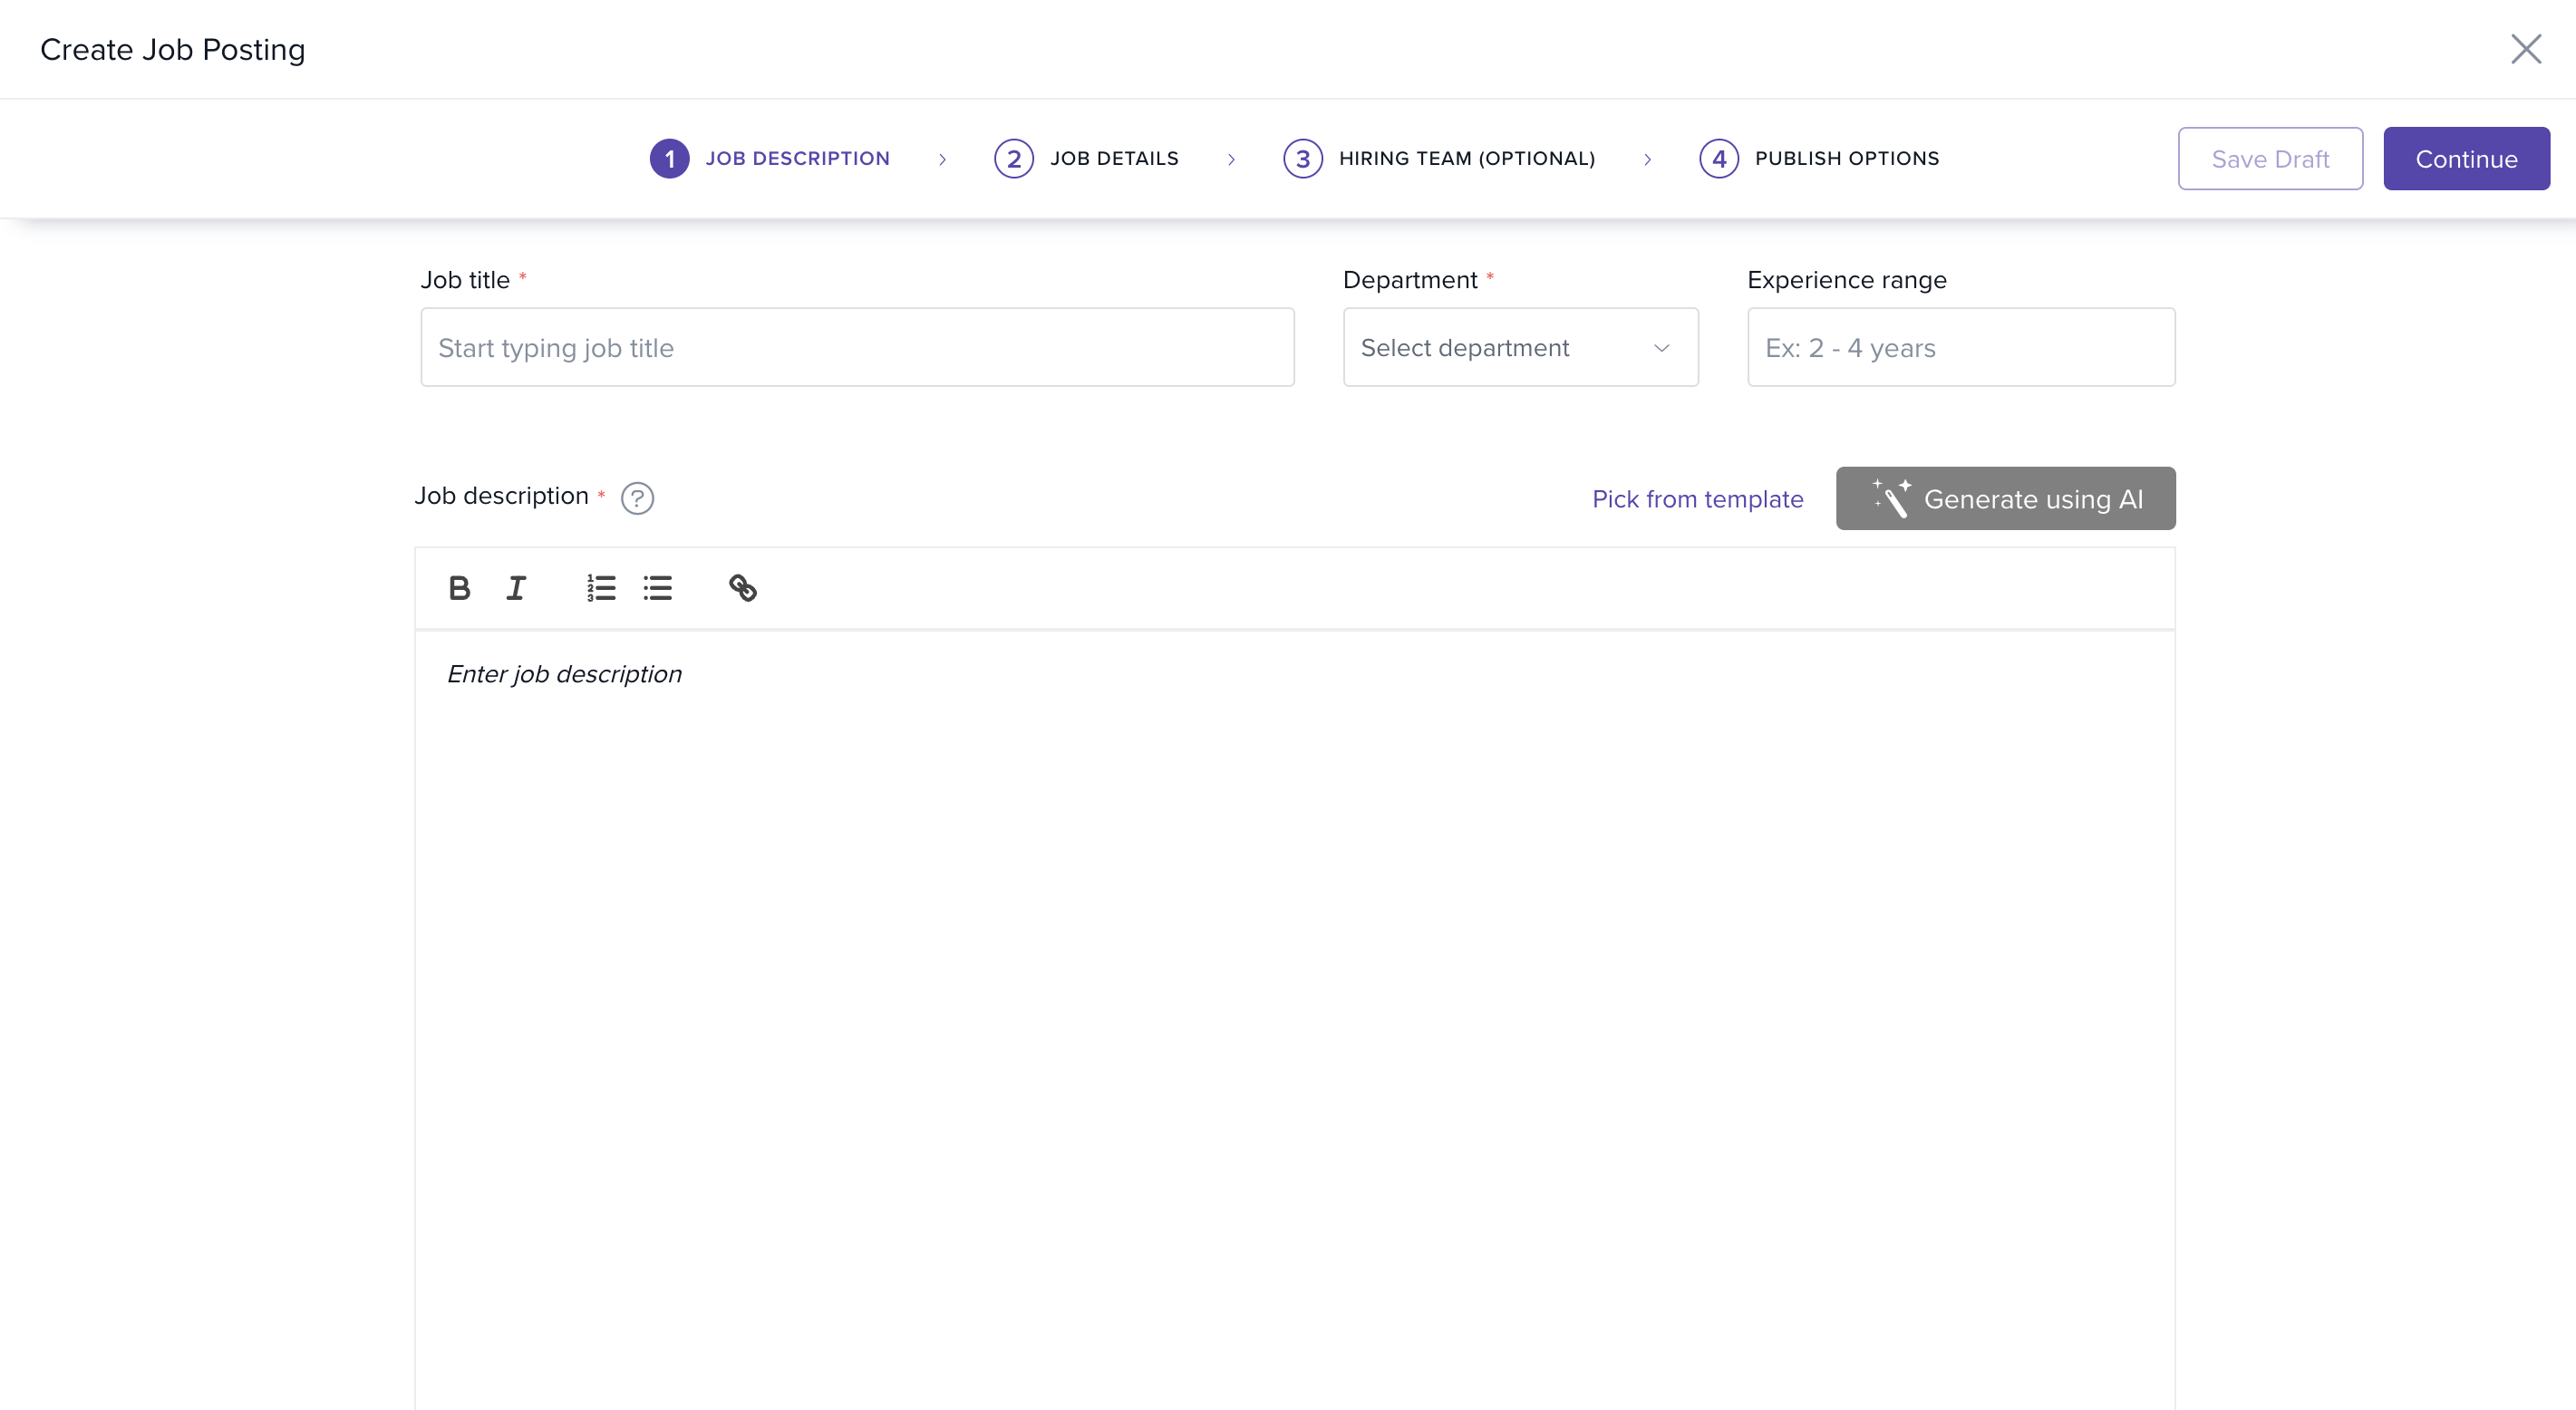Click the step 1 circle icon
Screen dimensions: 2576x1410
(x=669, y=159)
